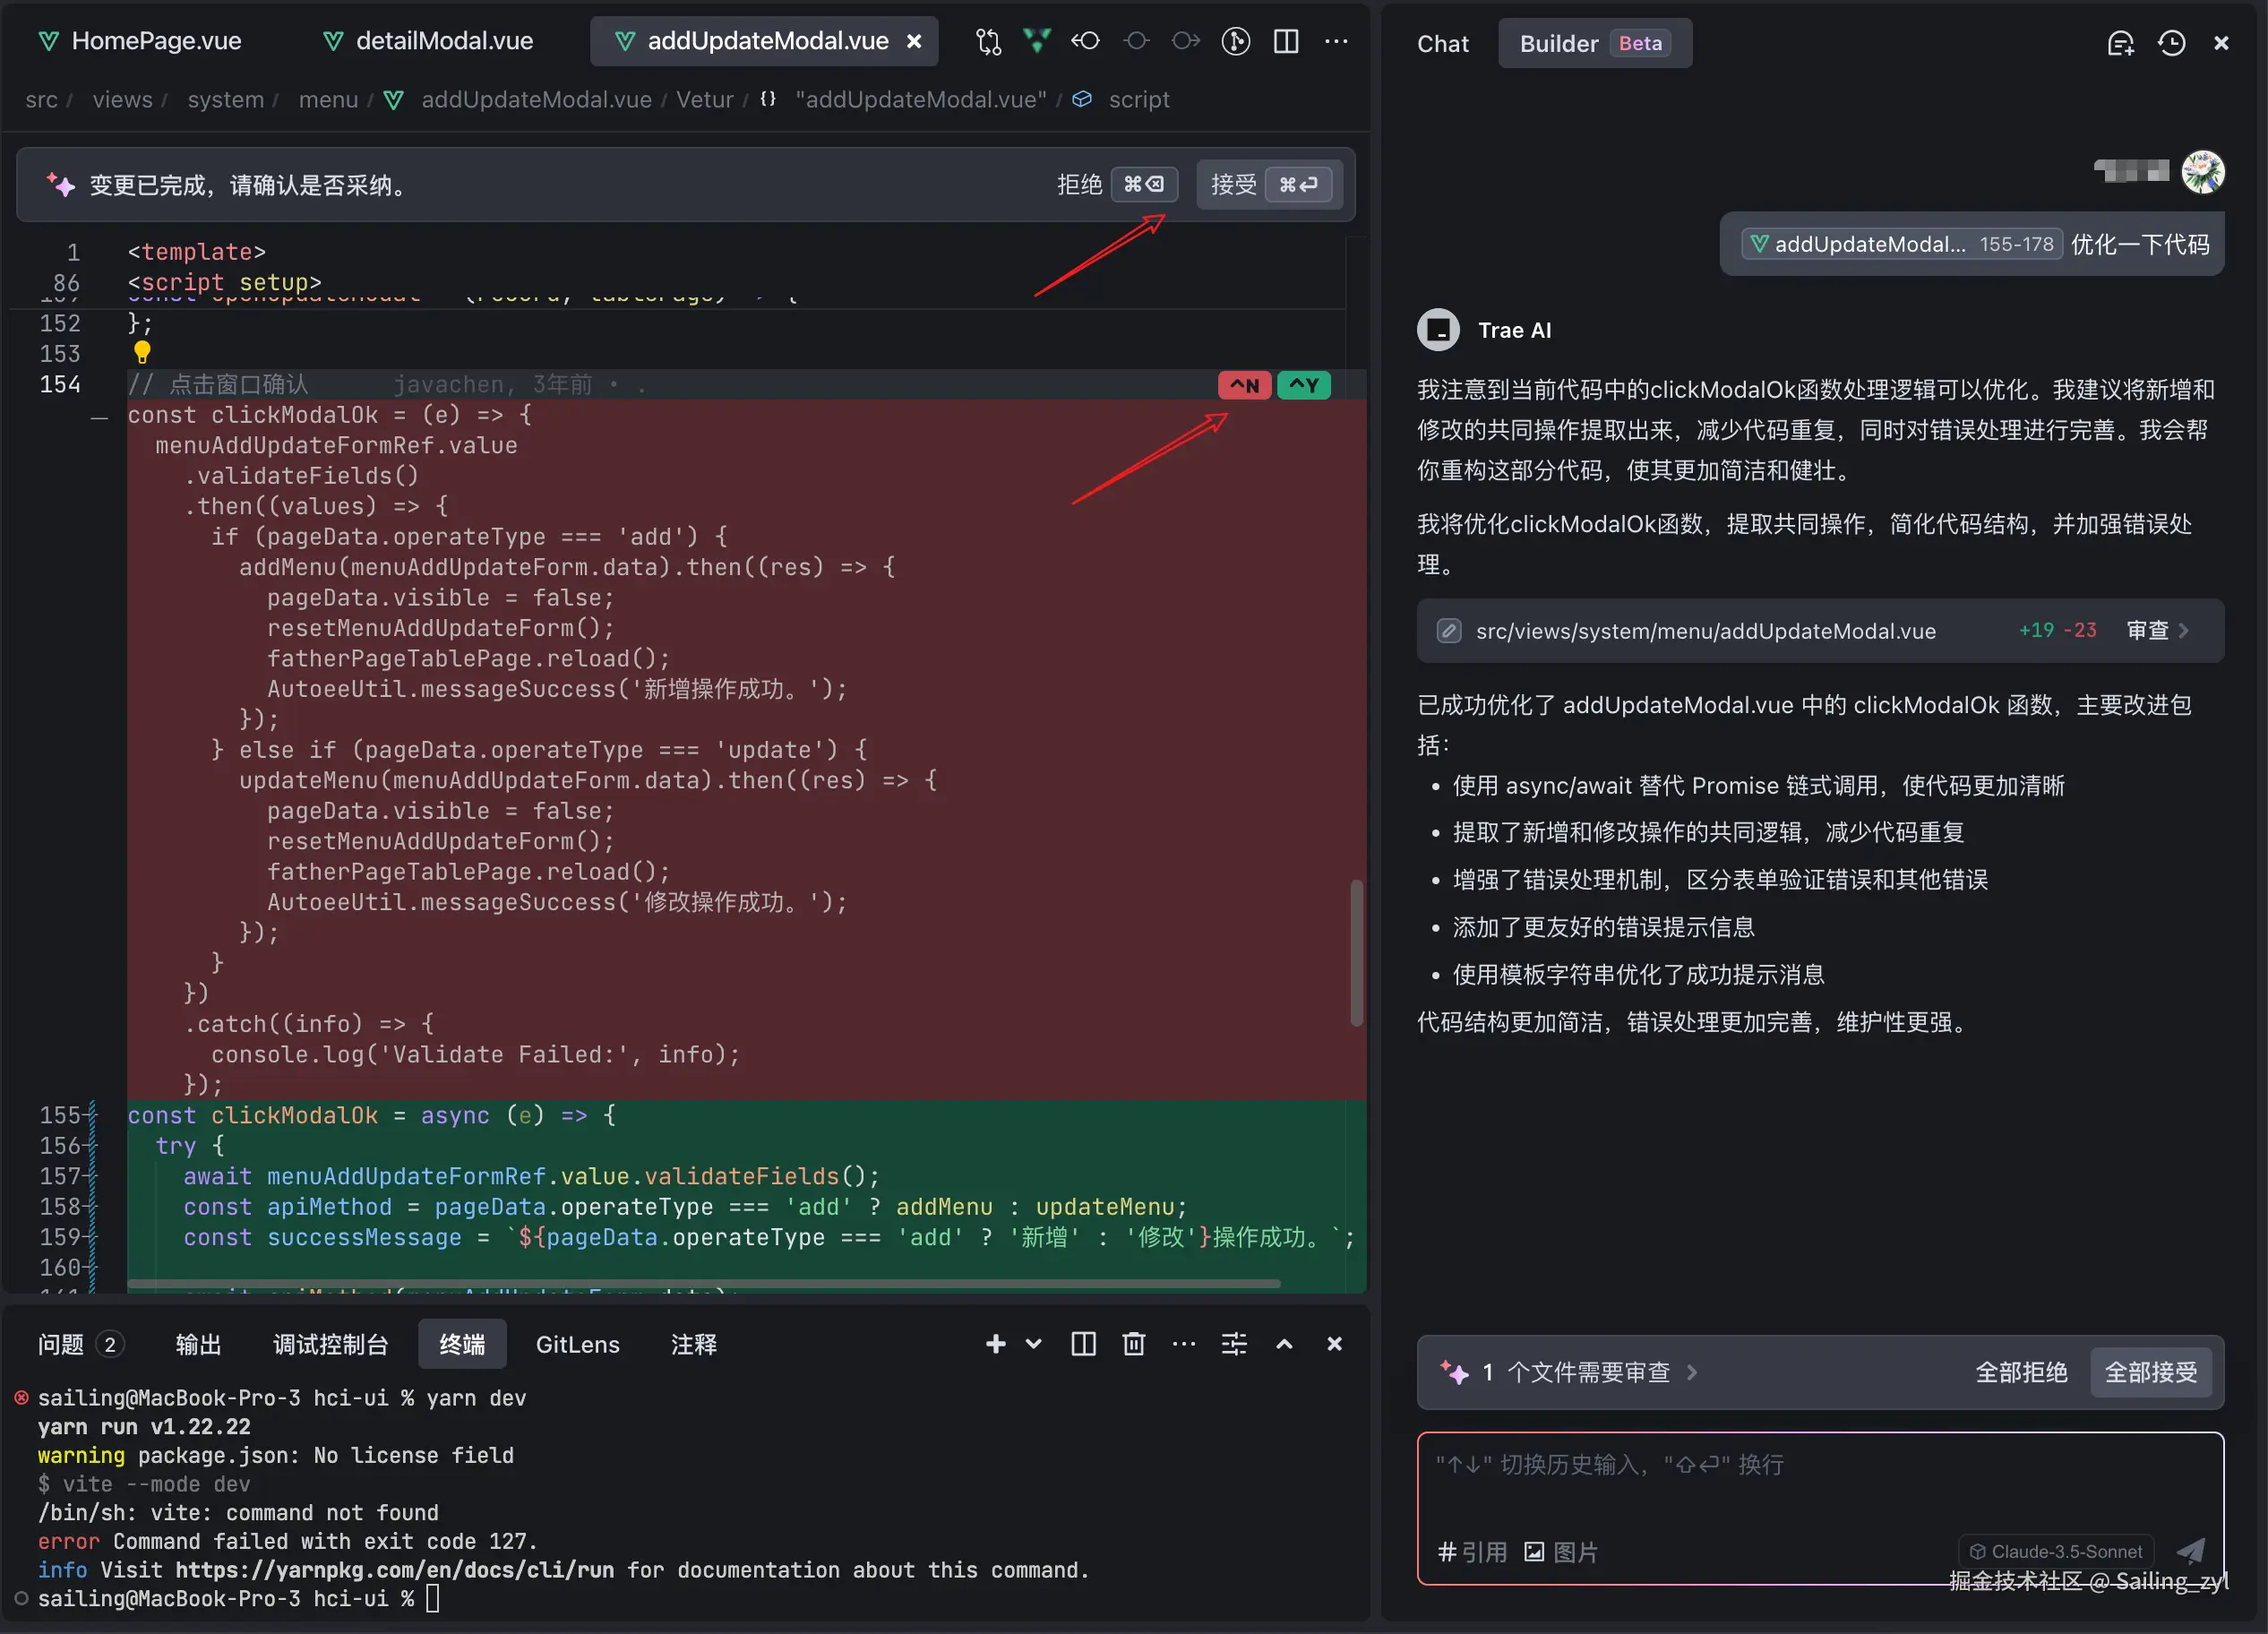Click the lightbulb quick-fix icon
Viewport: 2268px width, 1634px height.
[142, 352]
